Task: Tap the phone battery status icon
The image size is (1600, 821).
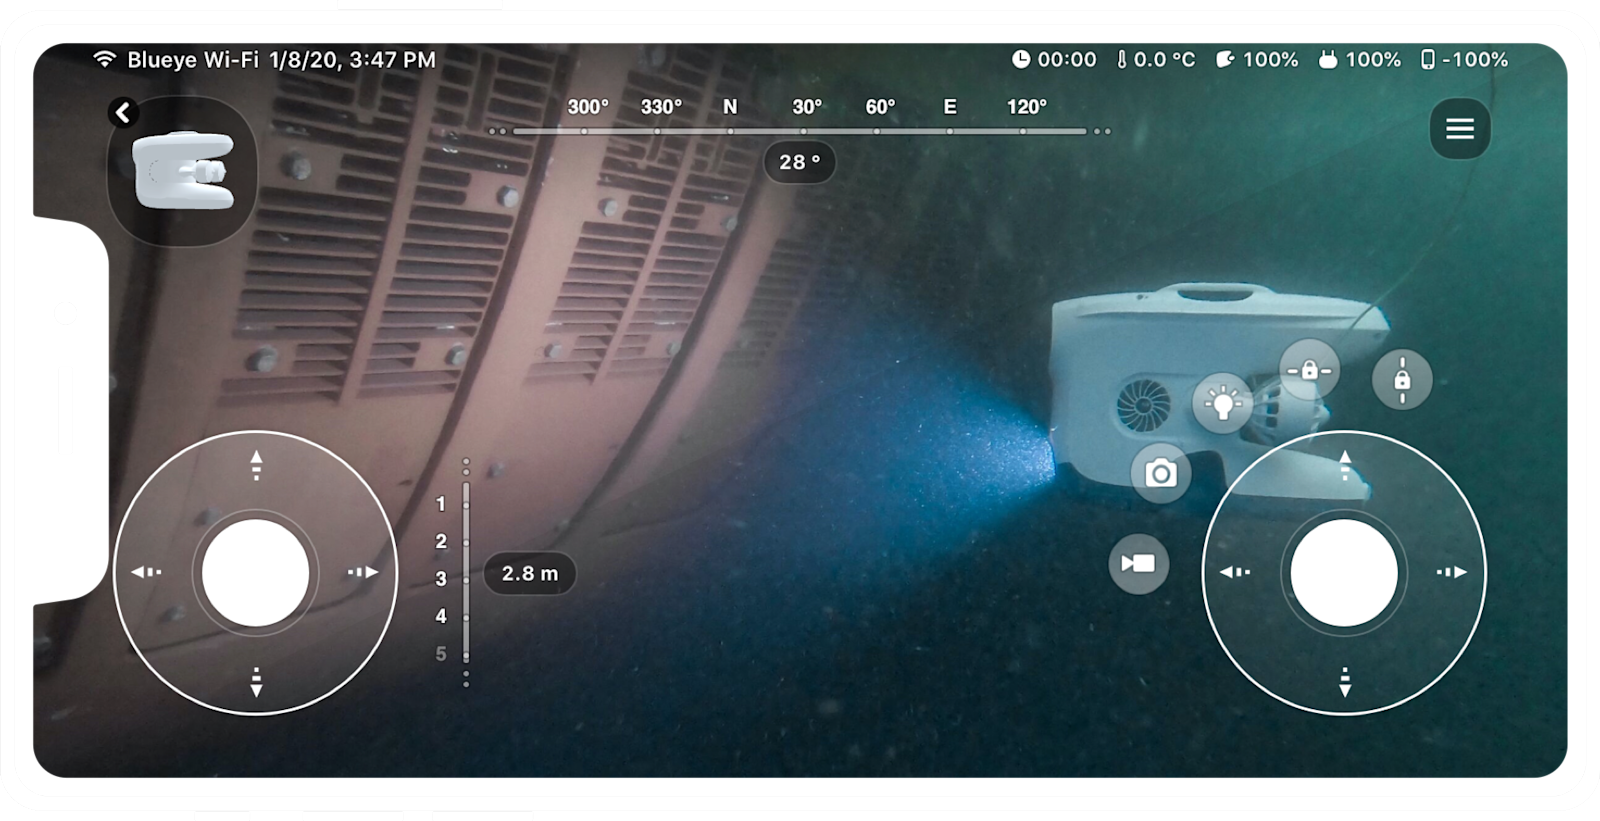Action: point(1428,60)
